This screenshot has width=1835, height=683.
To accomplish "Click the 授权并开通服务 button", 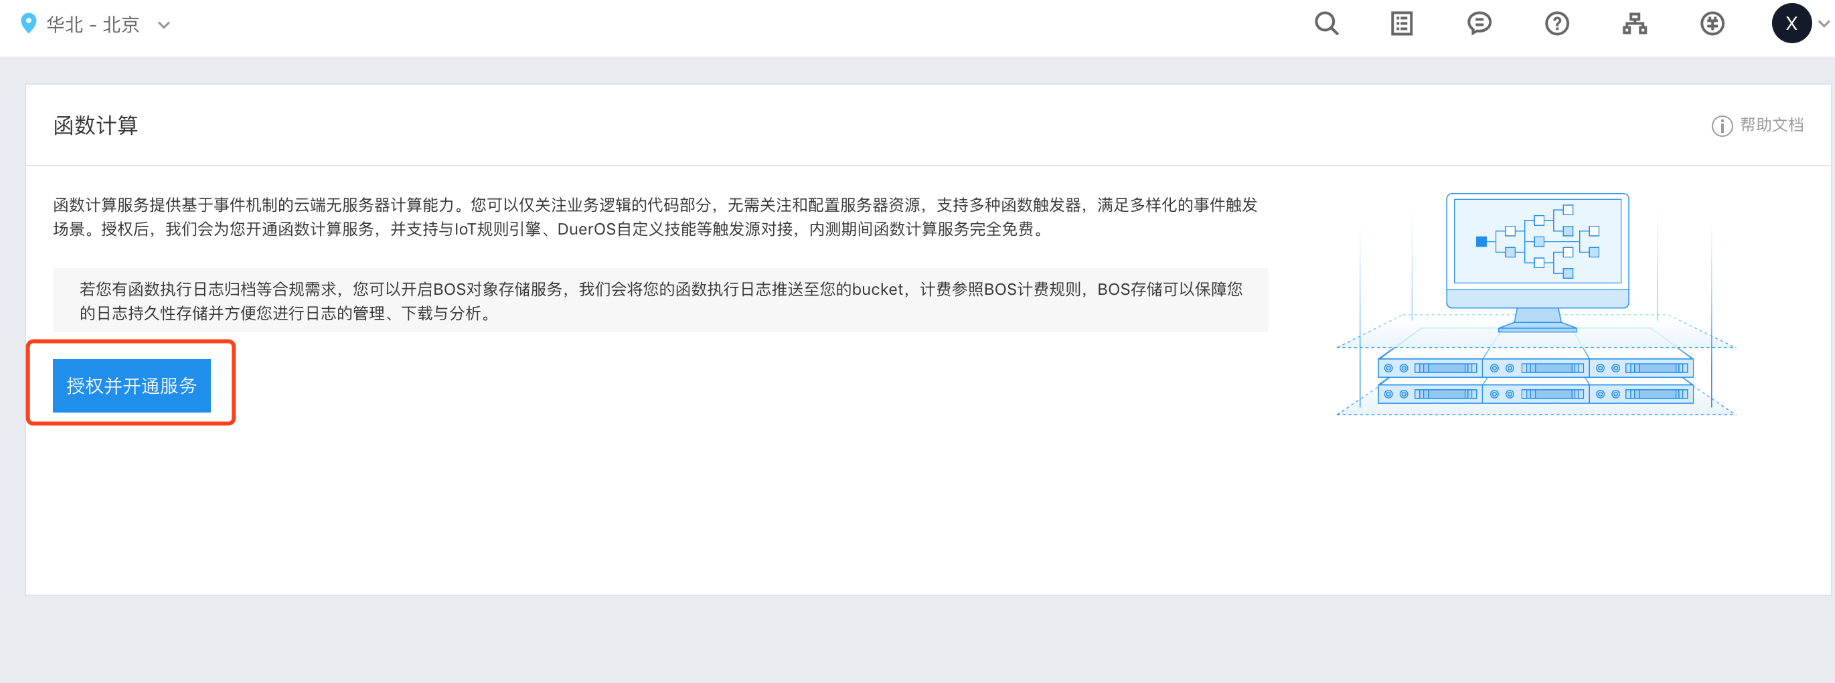I will (132, 386).
